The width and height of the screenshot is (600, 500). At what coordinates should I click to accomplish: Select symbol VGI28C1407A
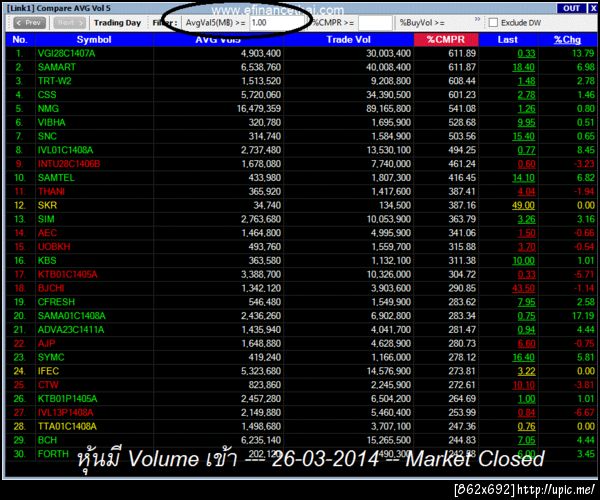(66, 54)
